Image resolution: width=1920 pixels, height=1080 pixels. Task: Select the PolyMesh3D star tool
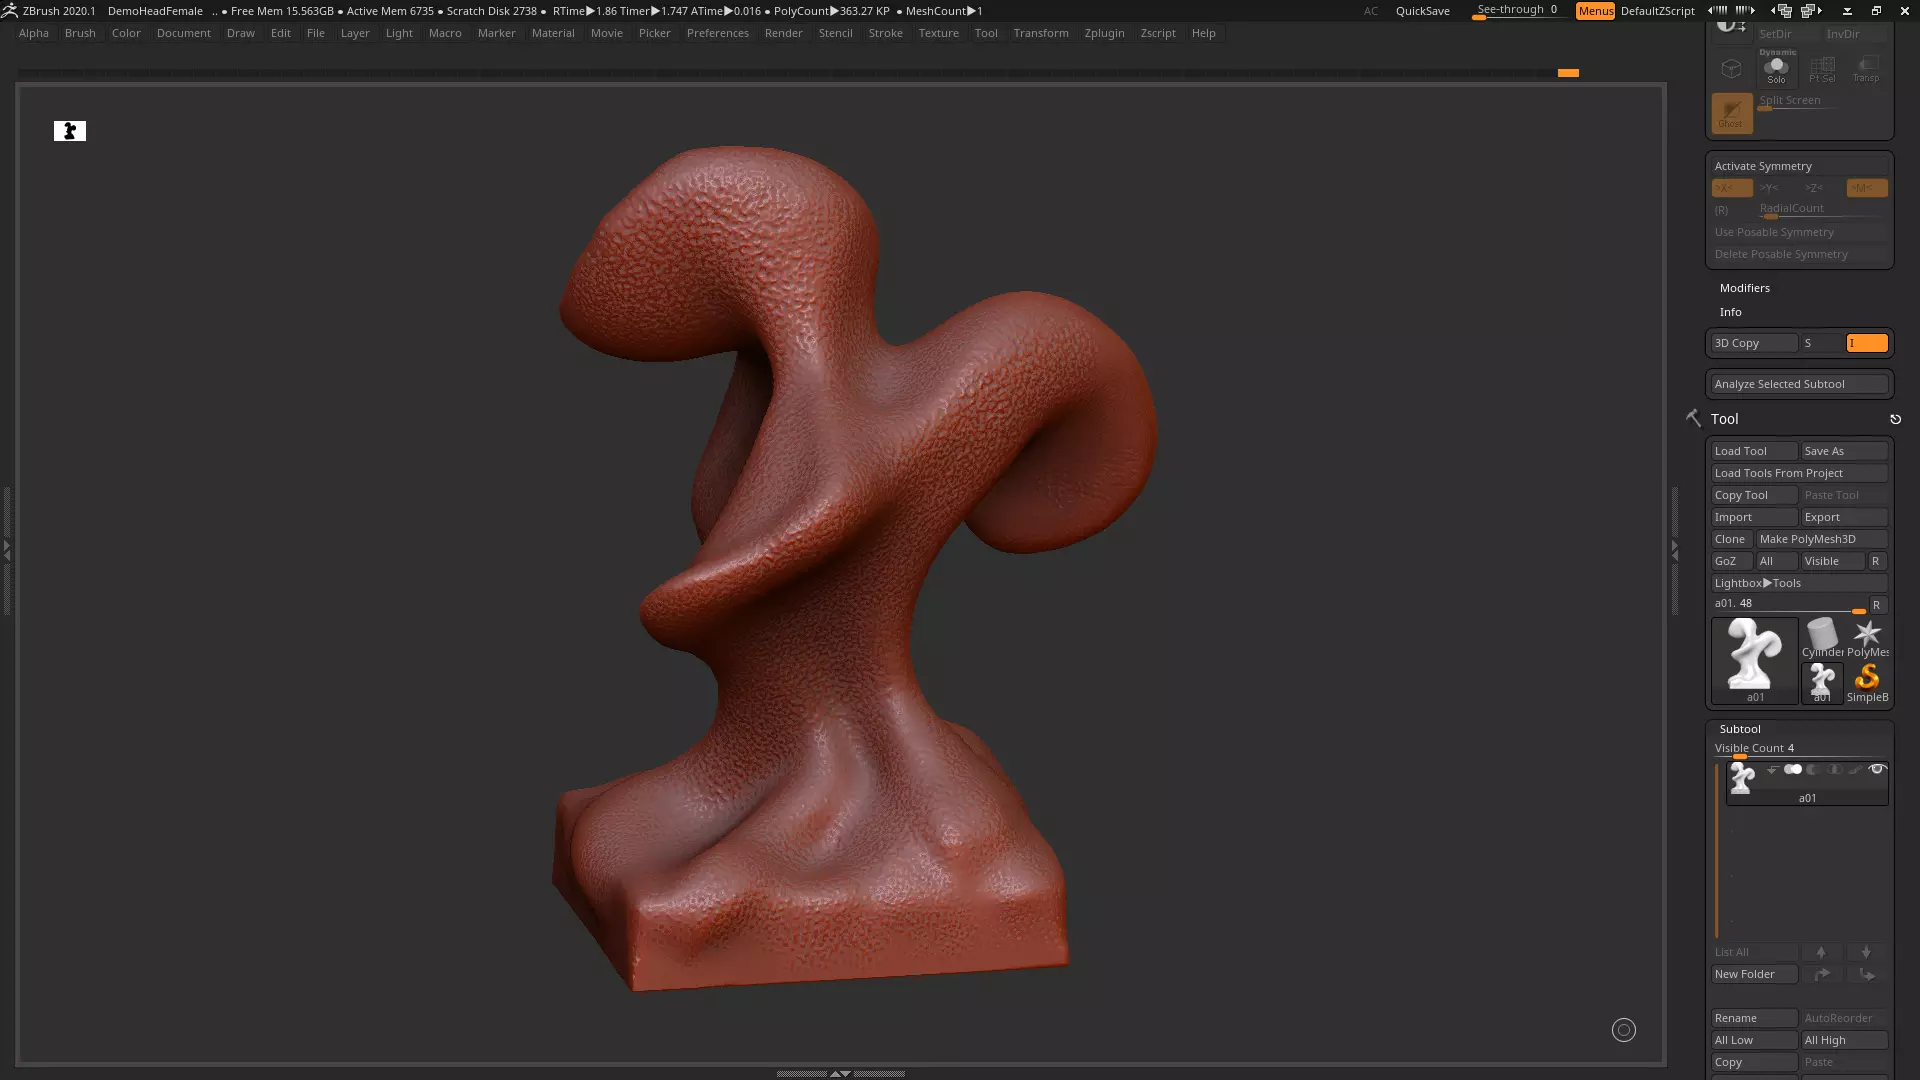[1867, 637]
